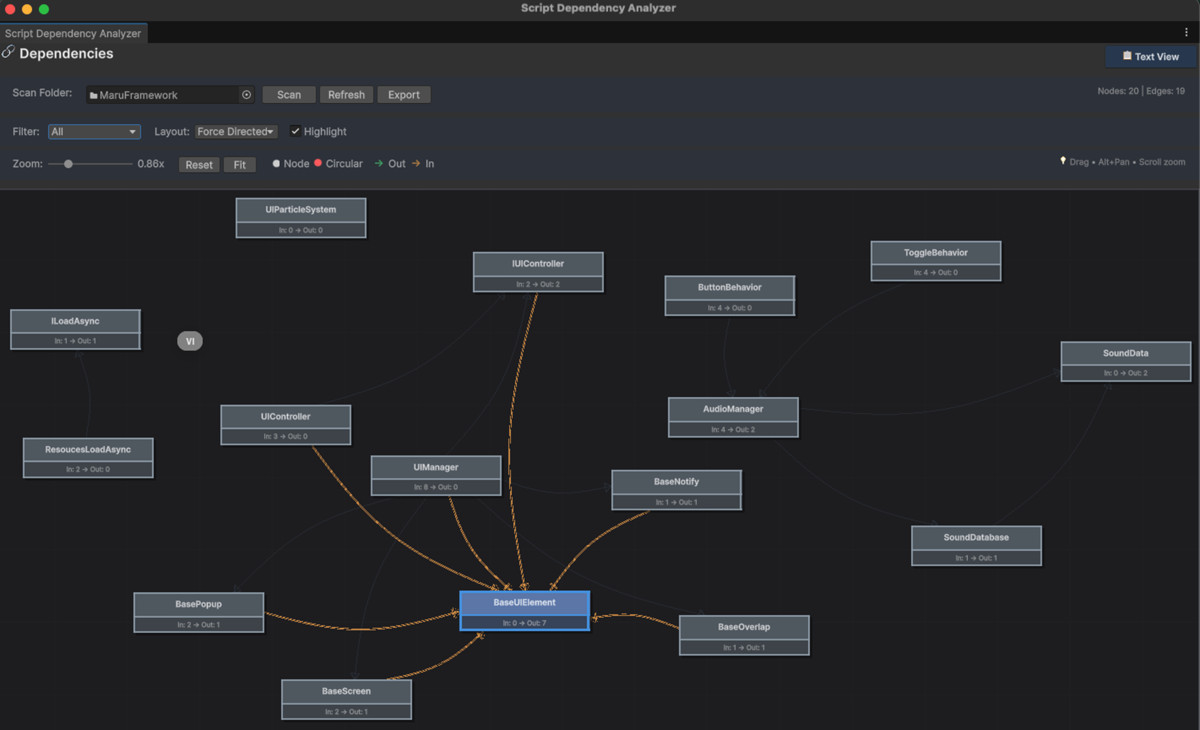Click the Fit button
This screenshot has height=730, width=1200.
[240, 164]
